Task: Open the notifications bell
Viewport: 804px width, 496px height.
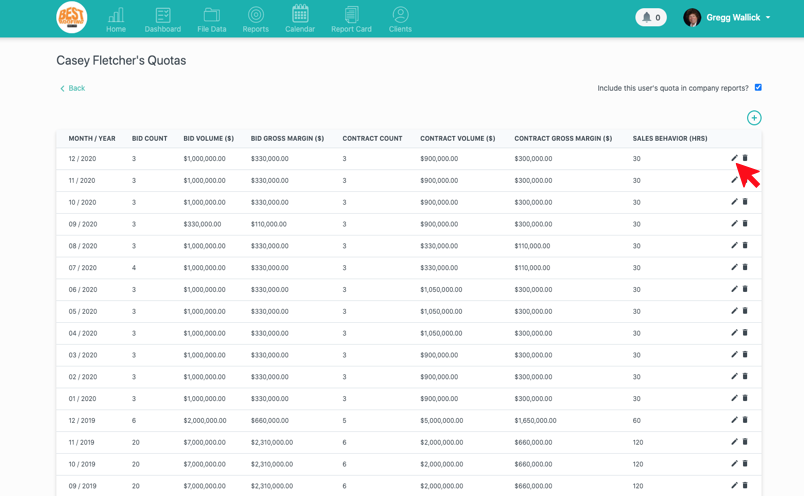Action: (x=651, y=17)
